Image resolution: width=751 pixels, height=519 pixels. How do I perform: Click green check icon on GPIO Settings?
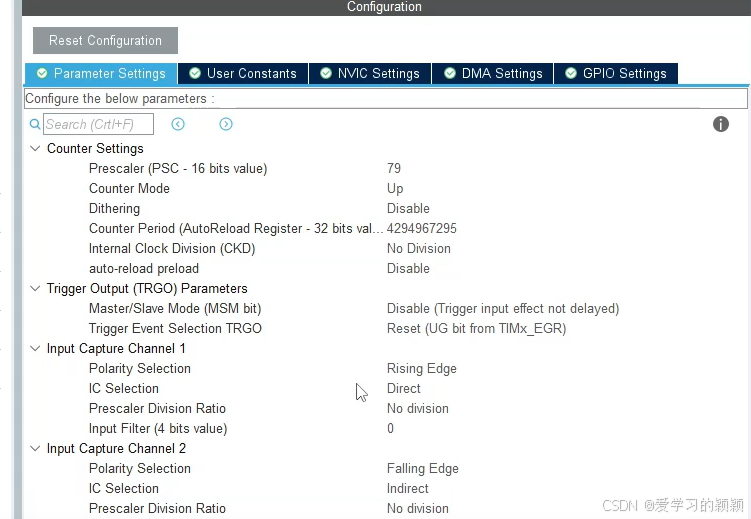click(571, 73)
